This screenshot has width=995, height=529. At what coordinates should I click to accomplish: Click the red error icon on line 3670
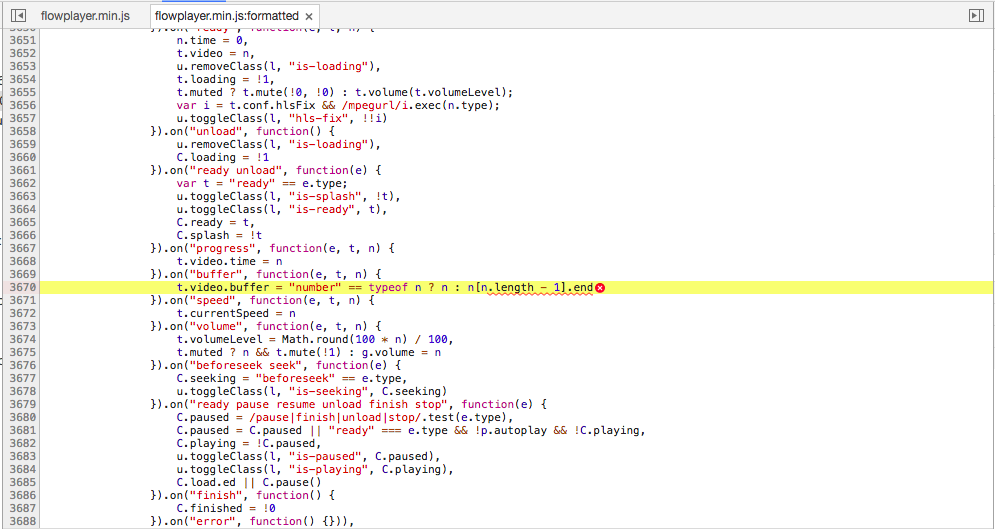[600, 288]
